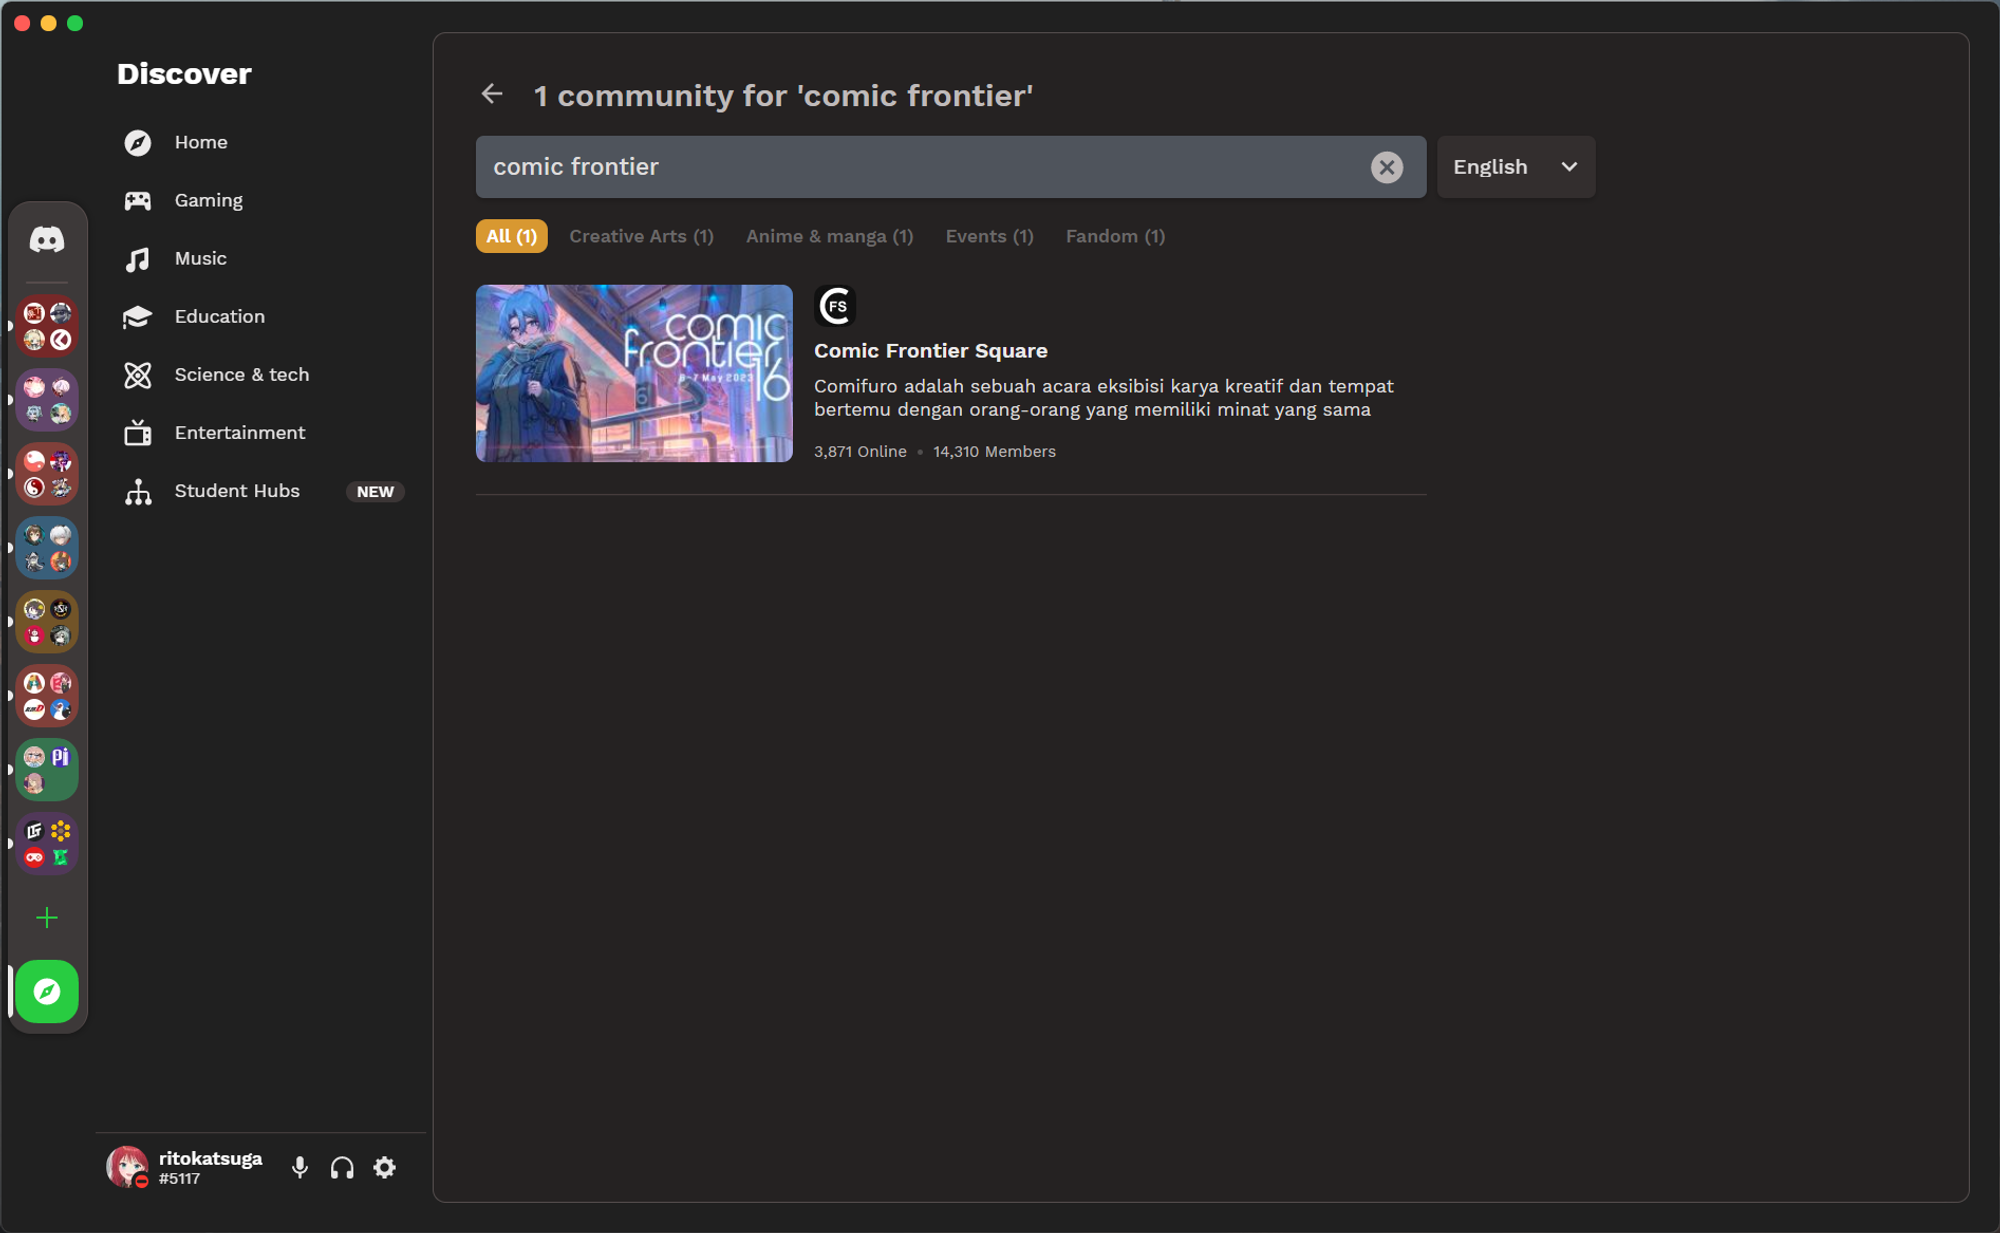Click the macOS green zoom window button
The width and height of the screenshot is (2000, 1233).
[75, 23]
